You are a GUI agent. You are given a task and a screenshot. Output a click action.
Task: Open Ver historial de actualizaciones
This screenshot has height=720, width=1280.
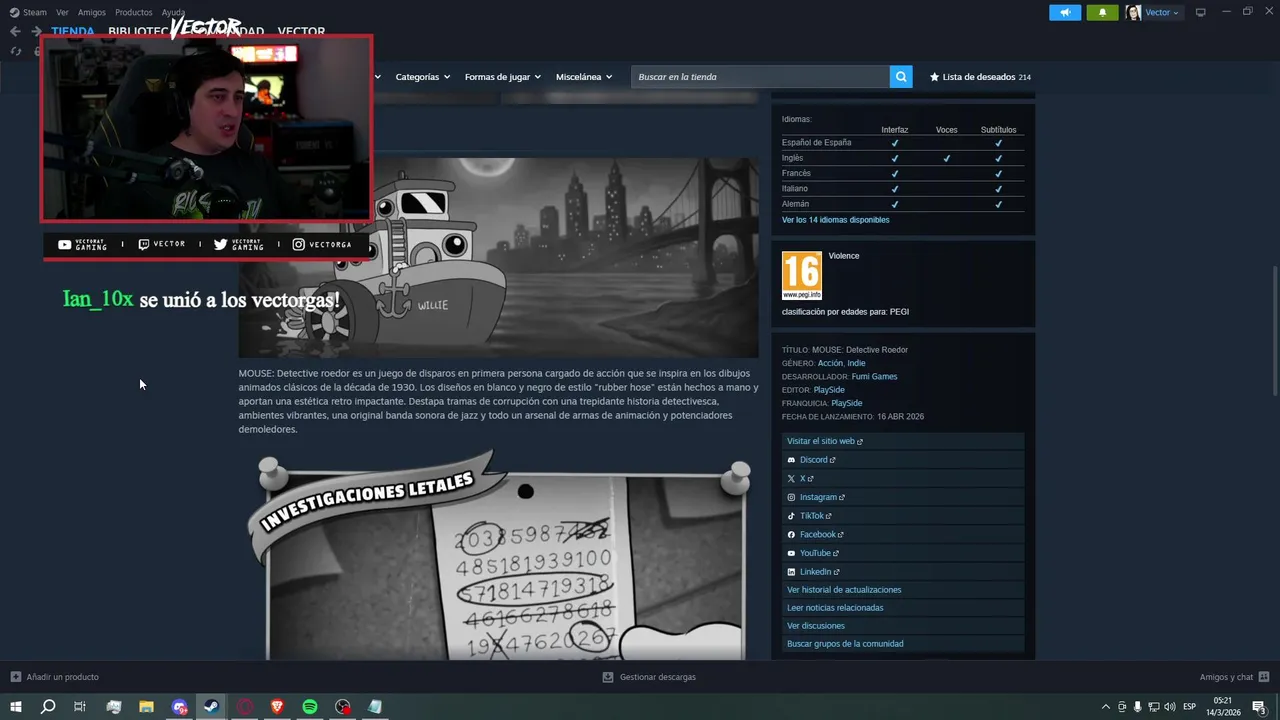coord(844,590)
